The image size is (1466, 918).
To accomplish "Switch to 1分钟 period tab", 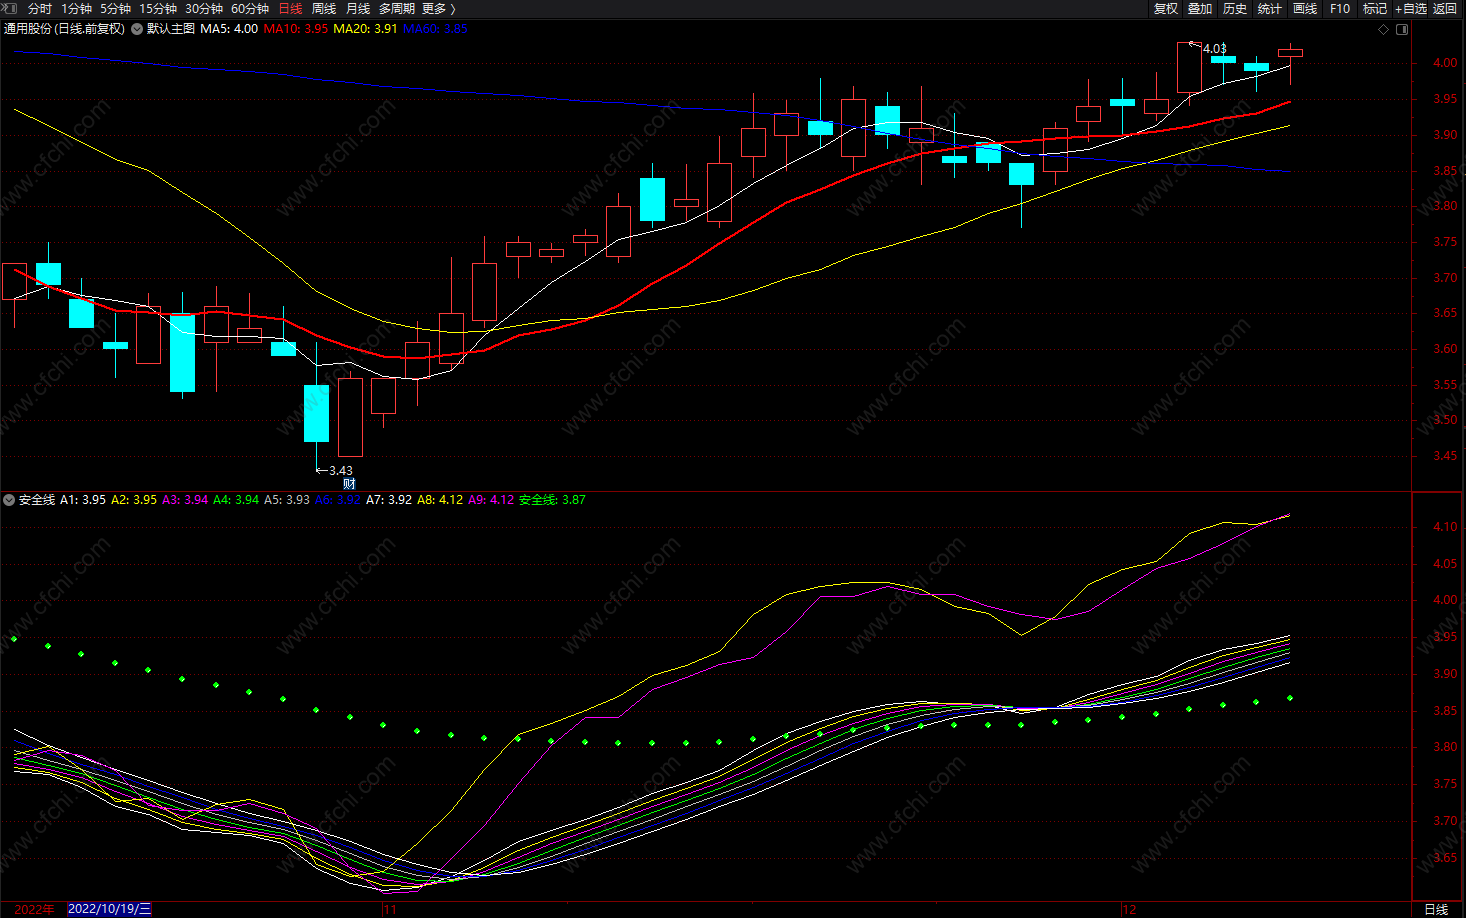I will click(x=76, y=9).
